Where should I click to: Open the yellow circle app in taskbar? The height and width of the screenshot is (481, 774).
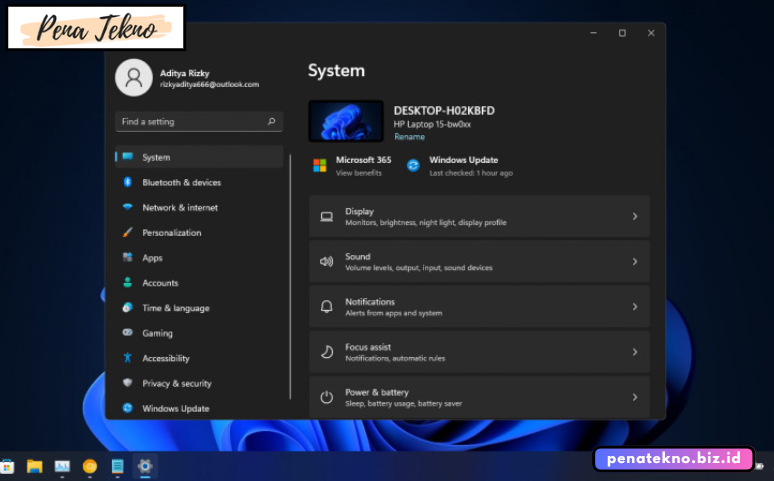pos(90,466)
